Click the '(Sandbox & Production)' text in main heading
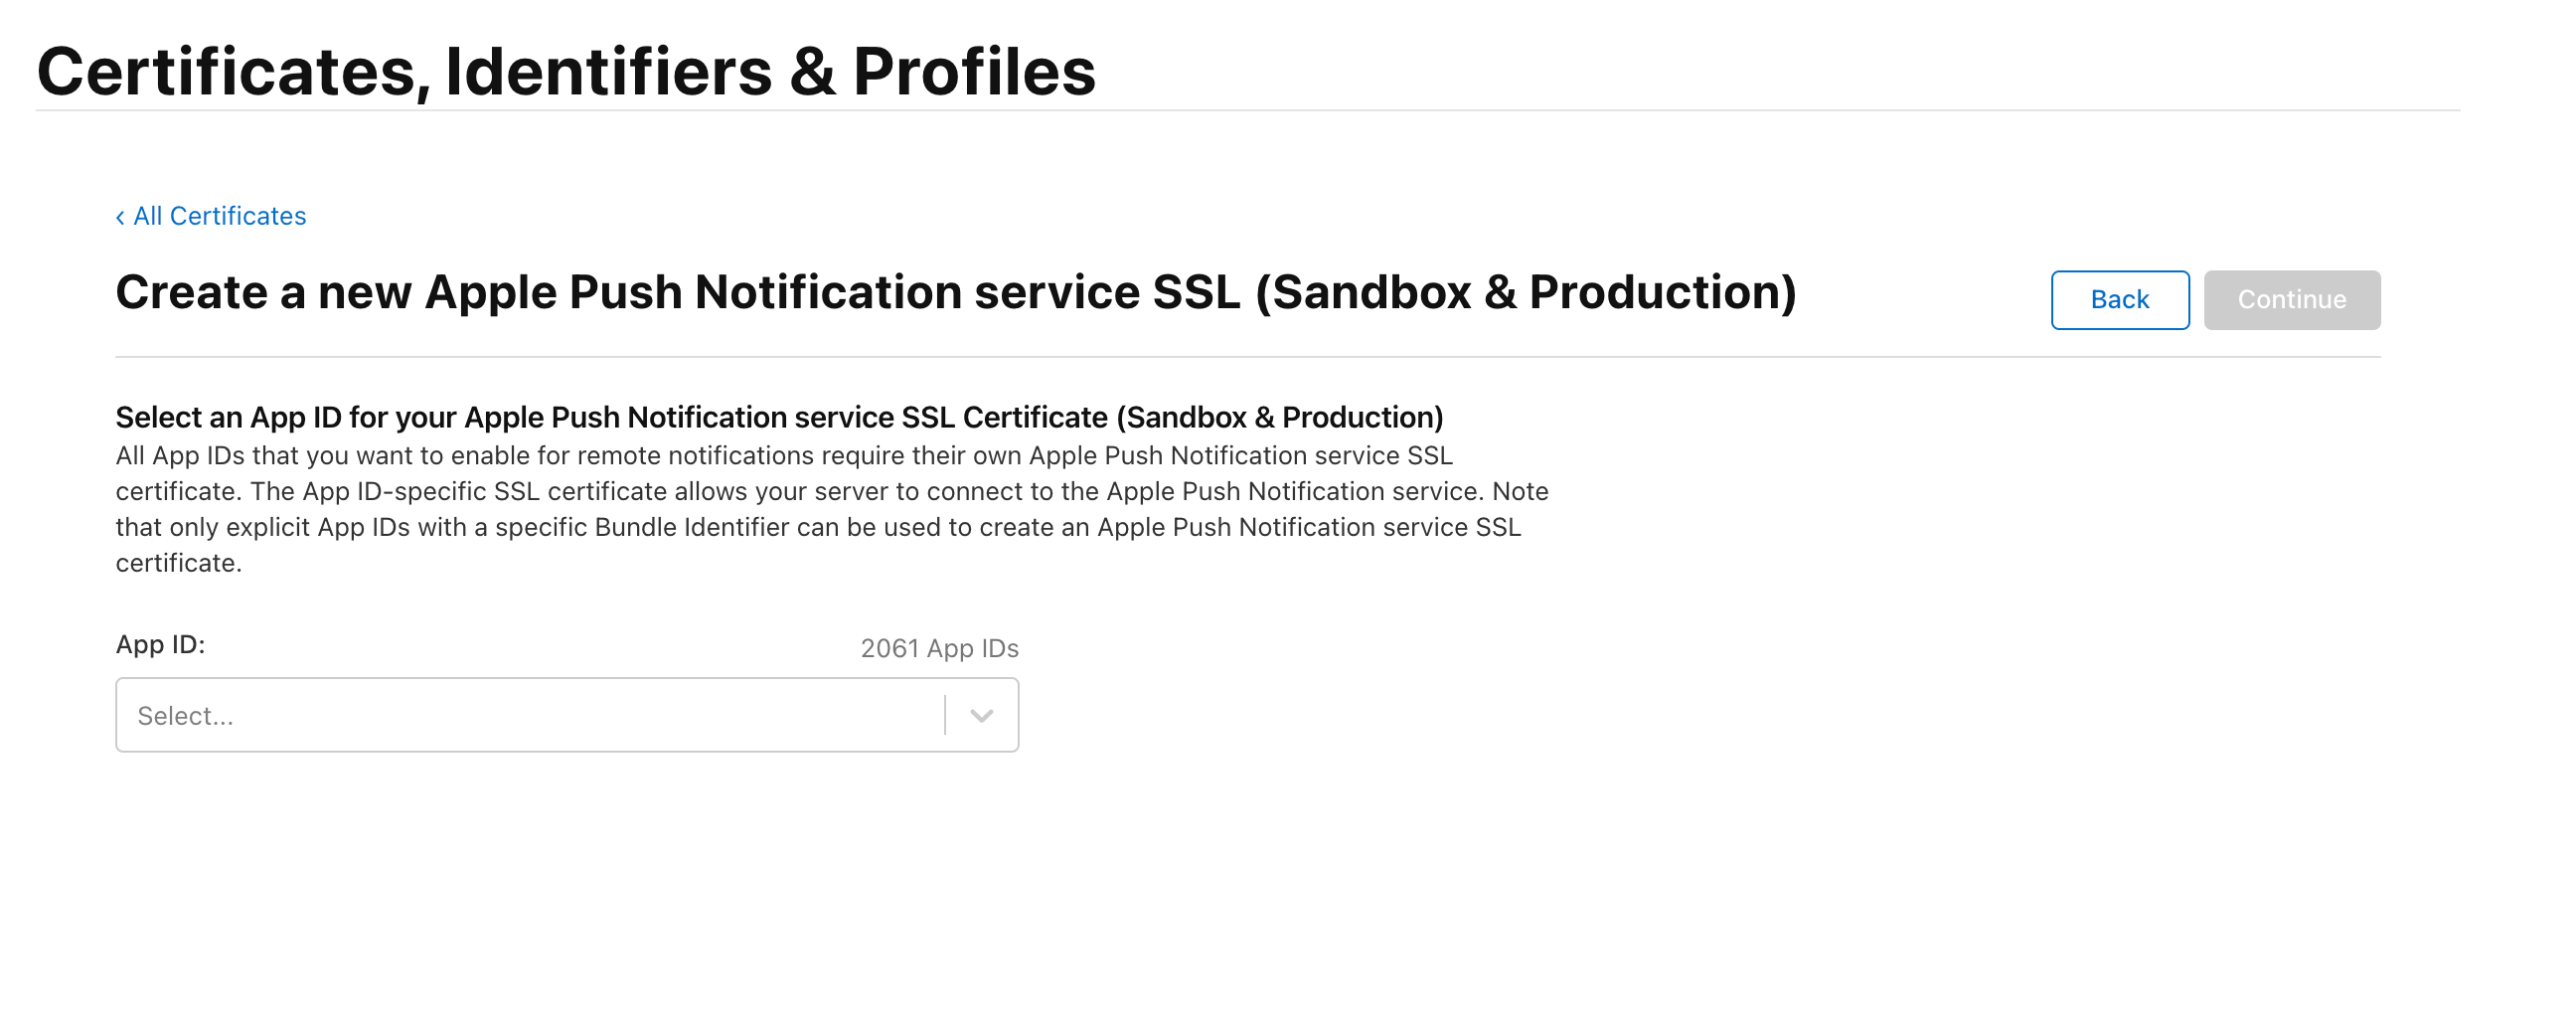The height and width of the screenshot is (1034, 2576). [1525, 292]
